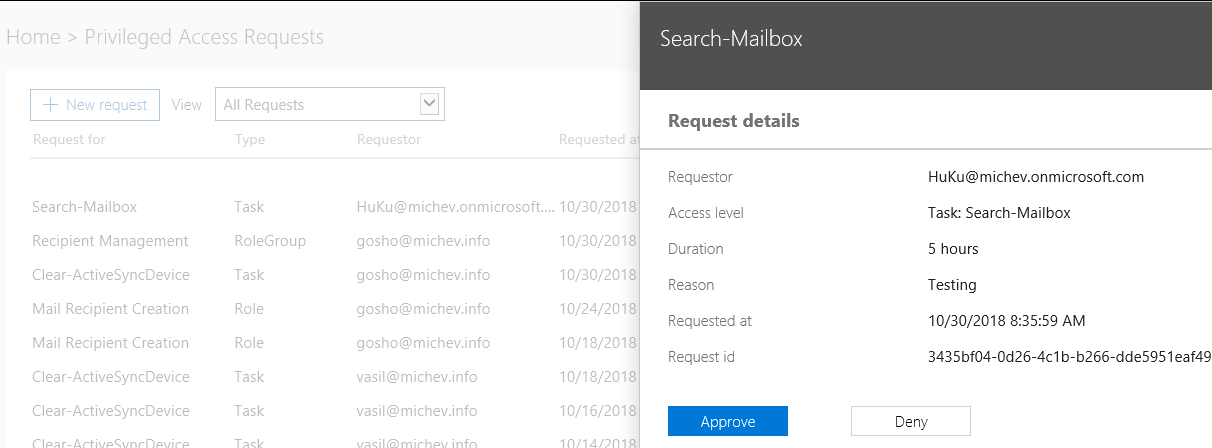The height and width of the screenshot is (448, 1212).
Task: Select the Recipient Management request row
Action: (110, 241)
